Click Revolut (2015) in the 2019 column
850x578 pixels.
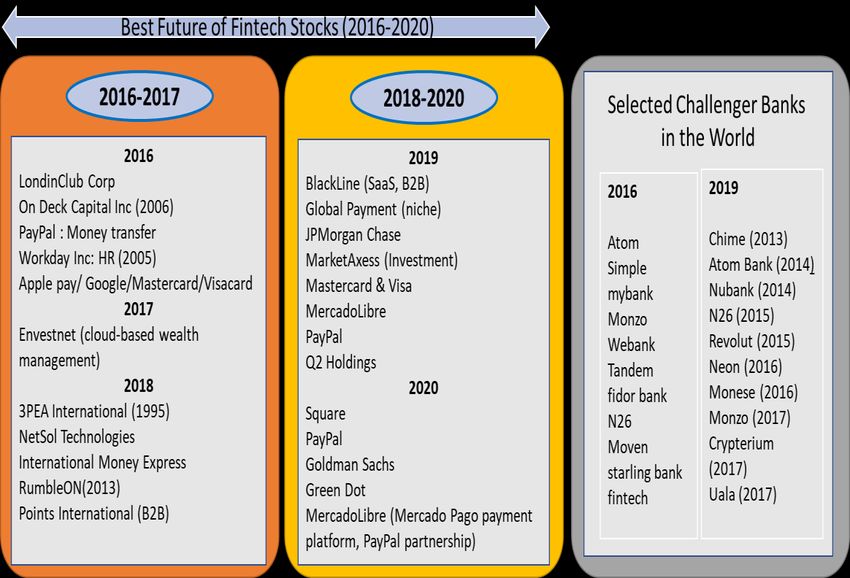coord(751,341)
